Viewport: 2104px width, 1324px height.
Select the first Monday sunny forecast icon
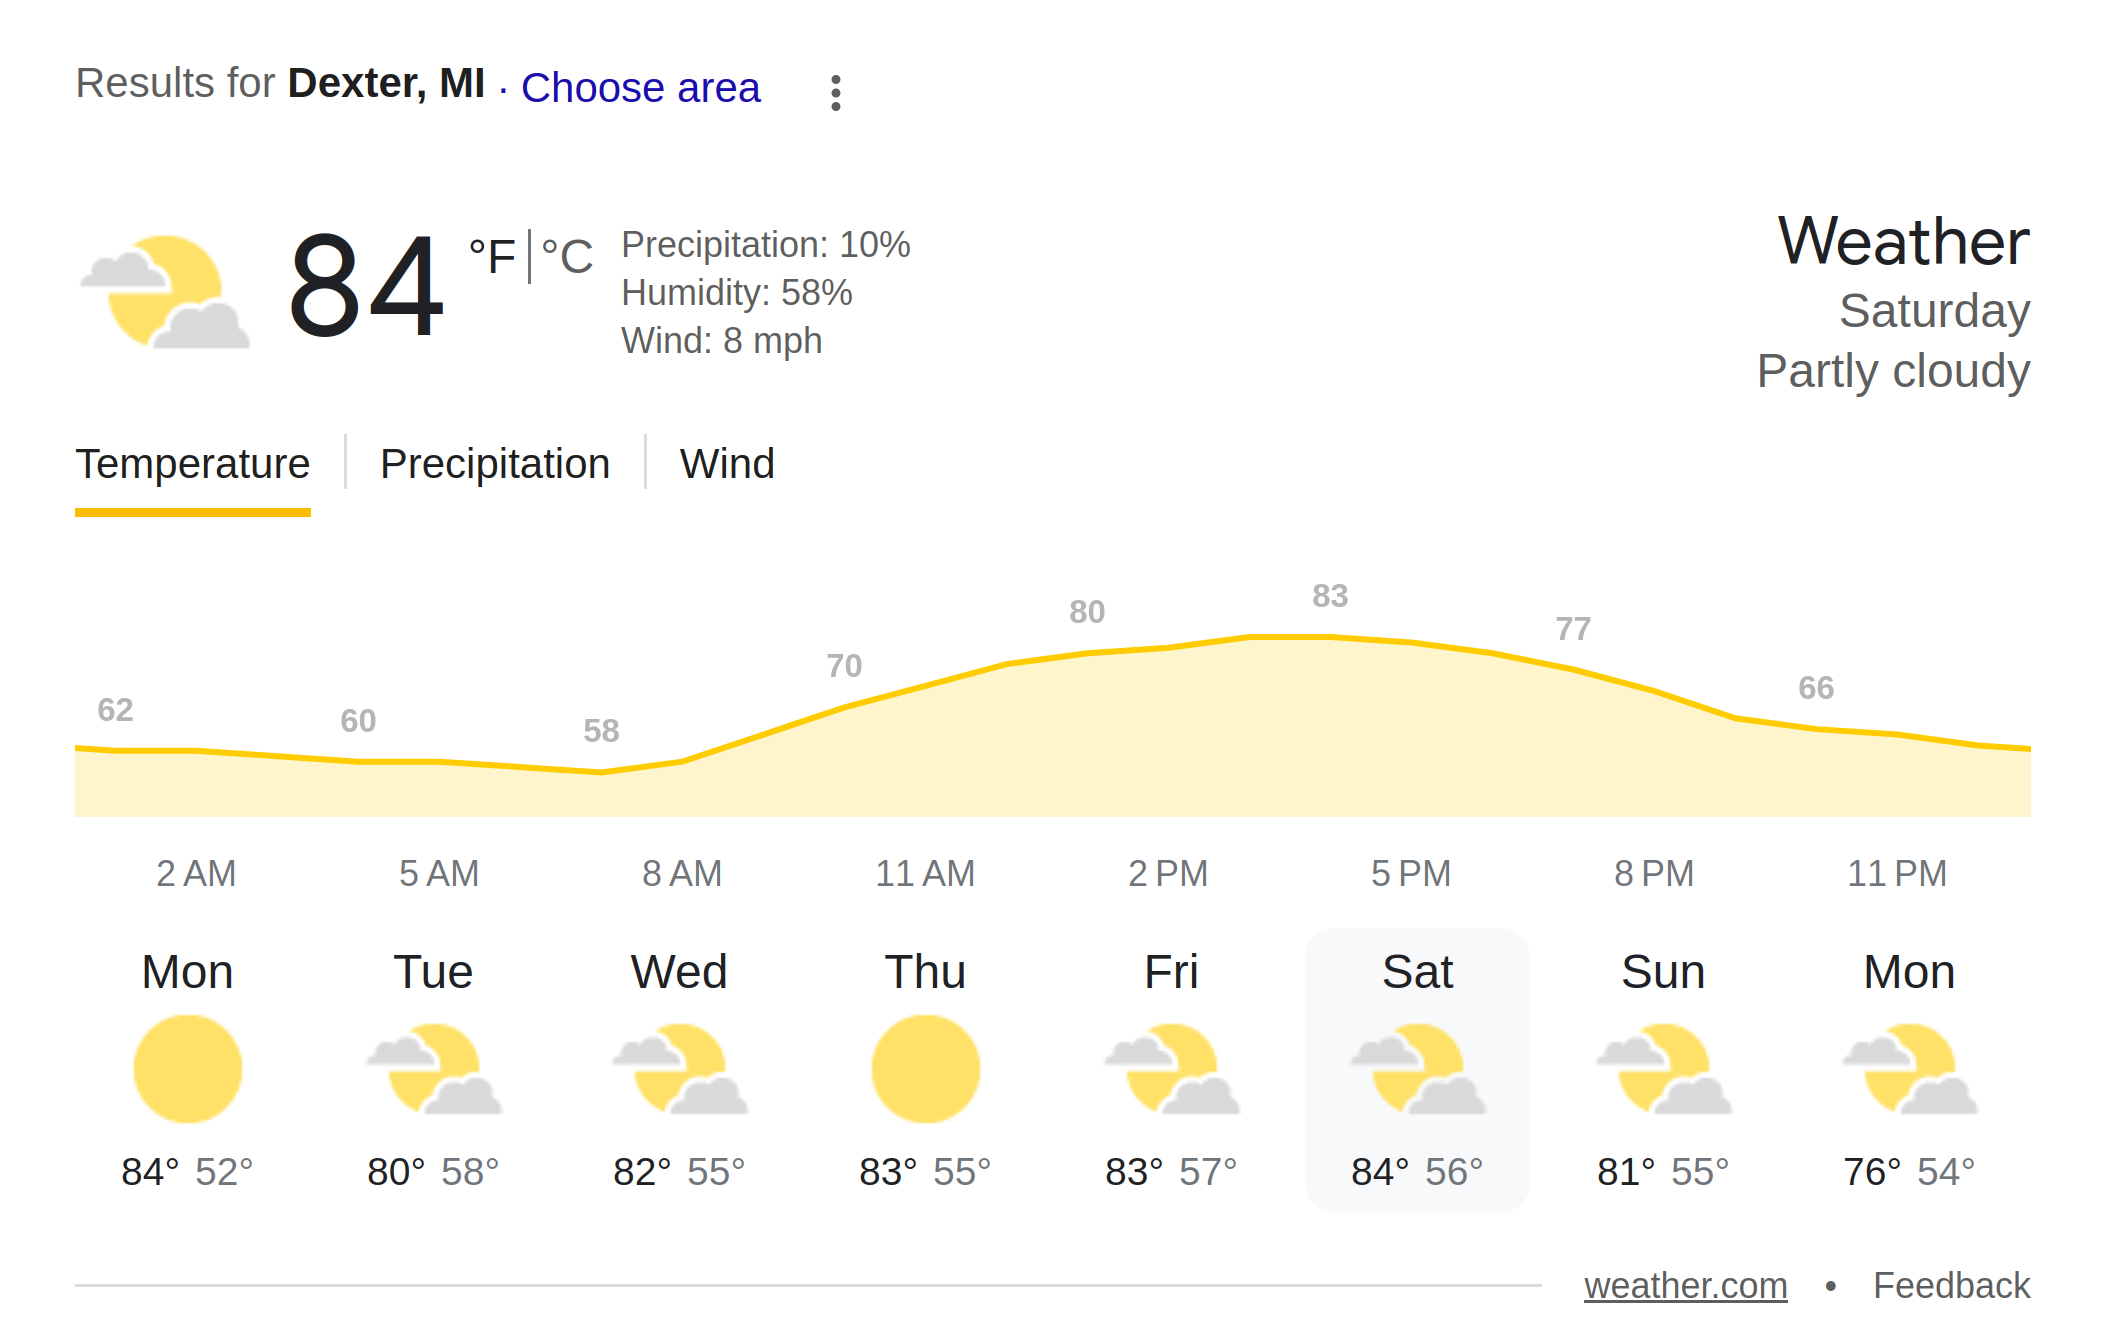click(188, 1069)
